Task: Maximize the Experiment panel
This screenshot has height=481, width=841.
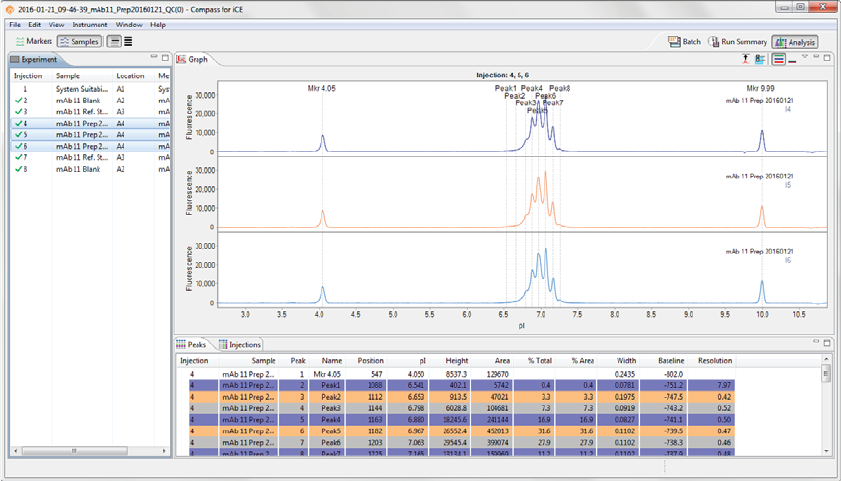Action: coord(164,58)
